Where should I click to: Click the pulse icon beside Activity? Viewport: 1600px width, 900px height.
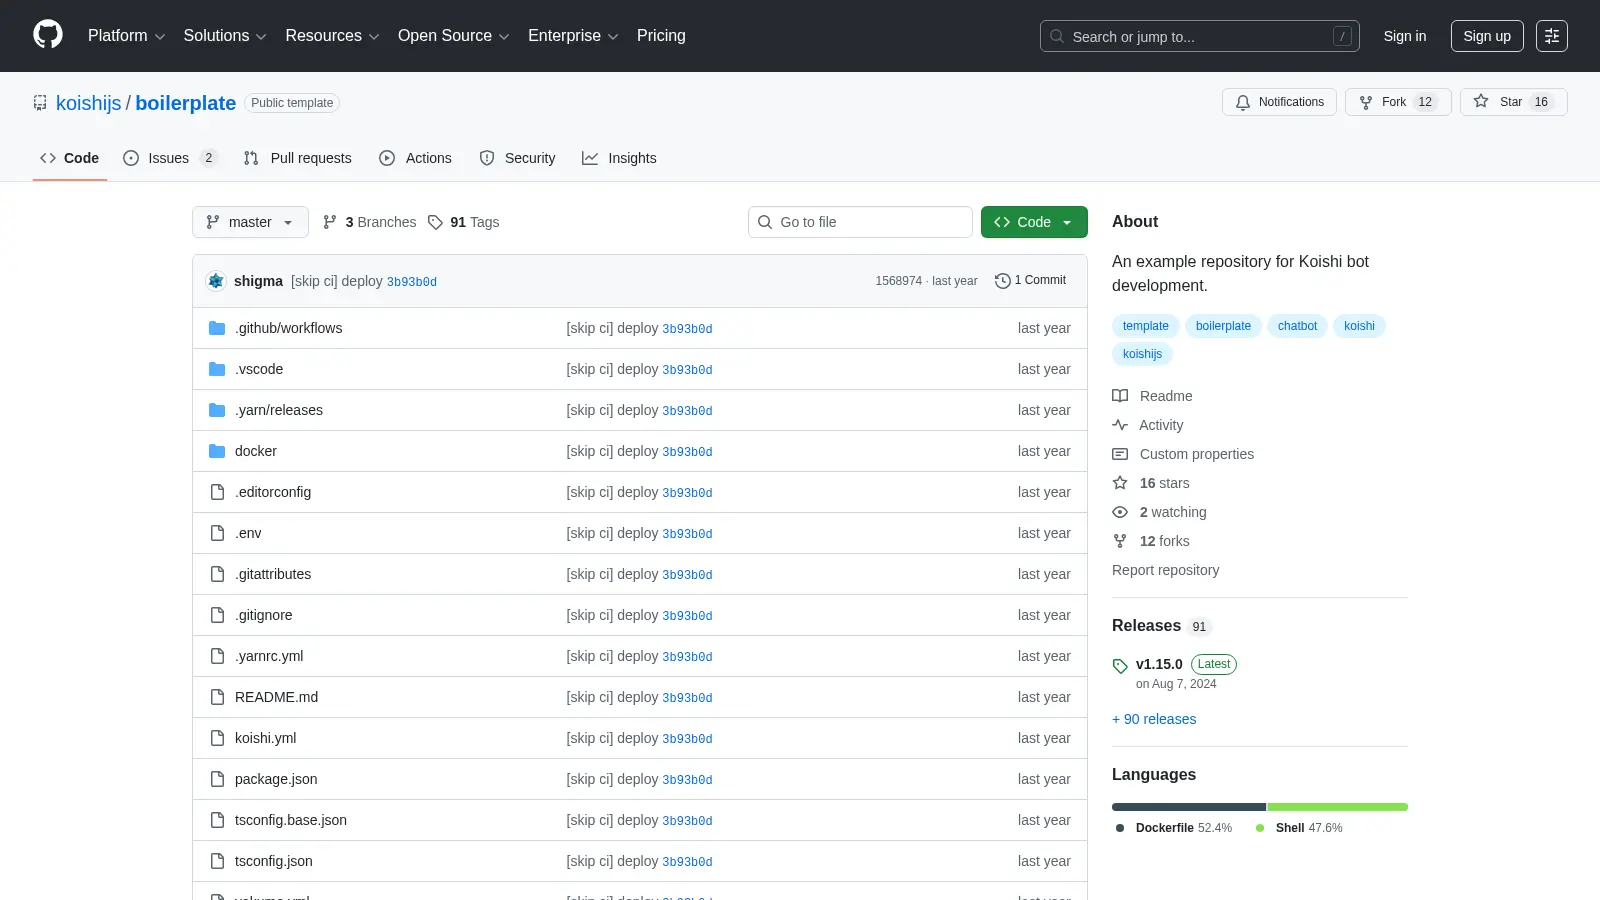(1120, 425)
